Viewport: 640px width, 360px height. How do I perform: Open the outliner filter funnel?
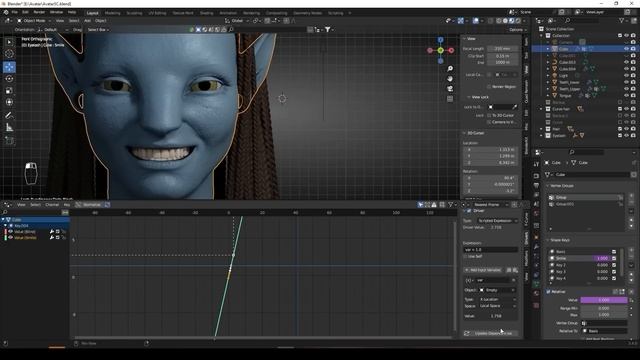coord(622,20)
